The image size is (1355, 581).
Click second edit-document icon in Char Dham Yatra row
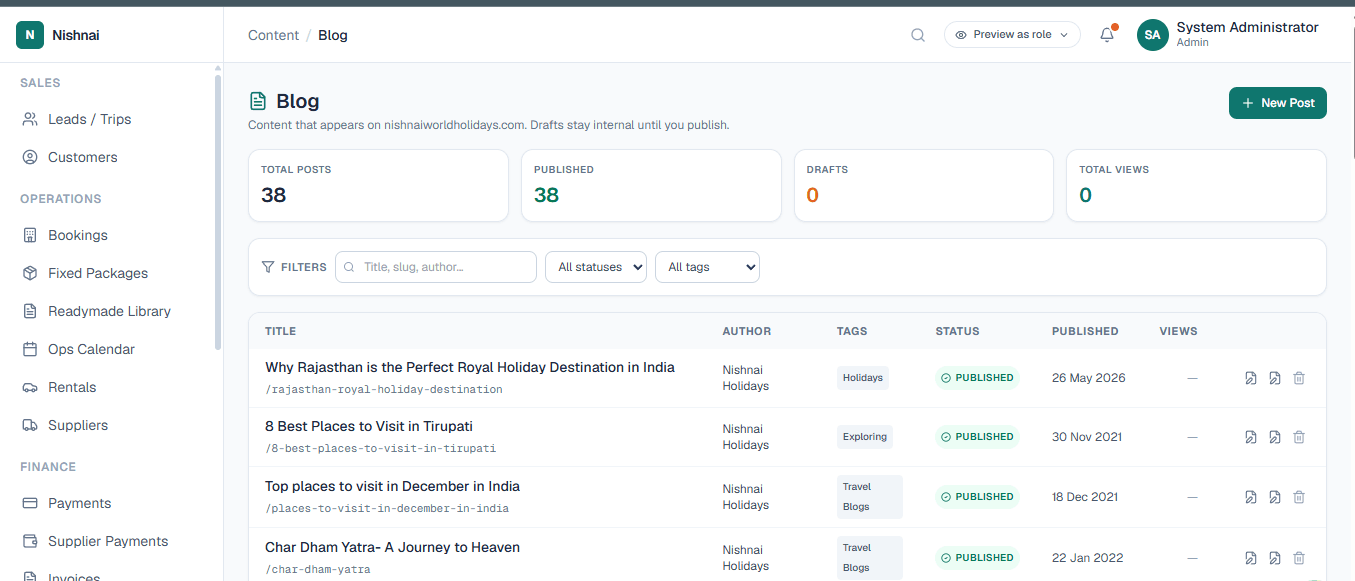[1275, 558]
